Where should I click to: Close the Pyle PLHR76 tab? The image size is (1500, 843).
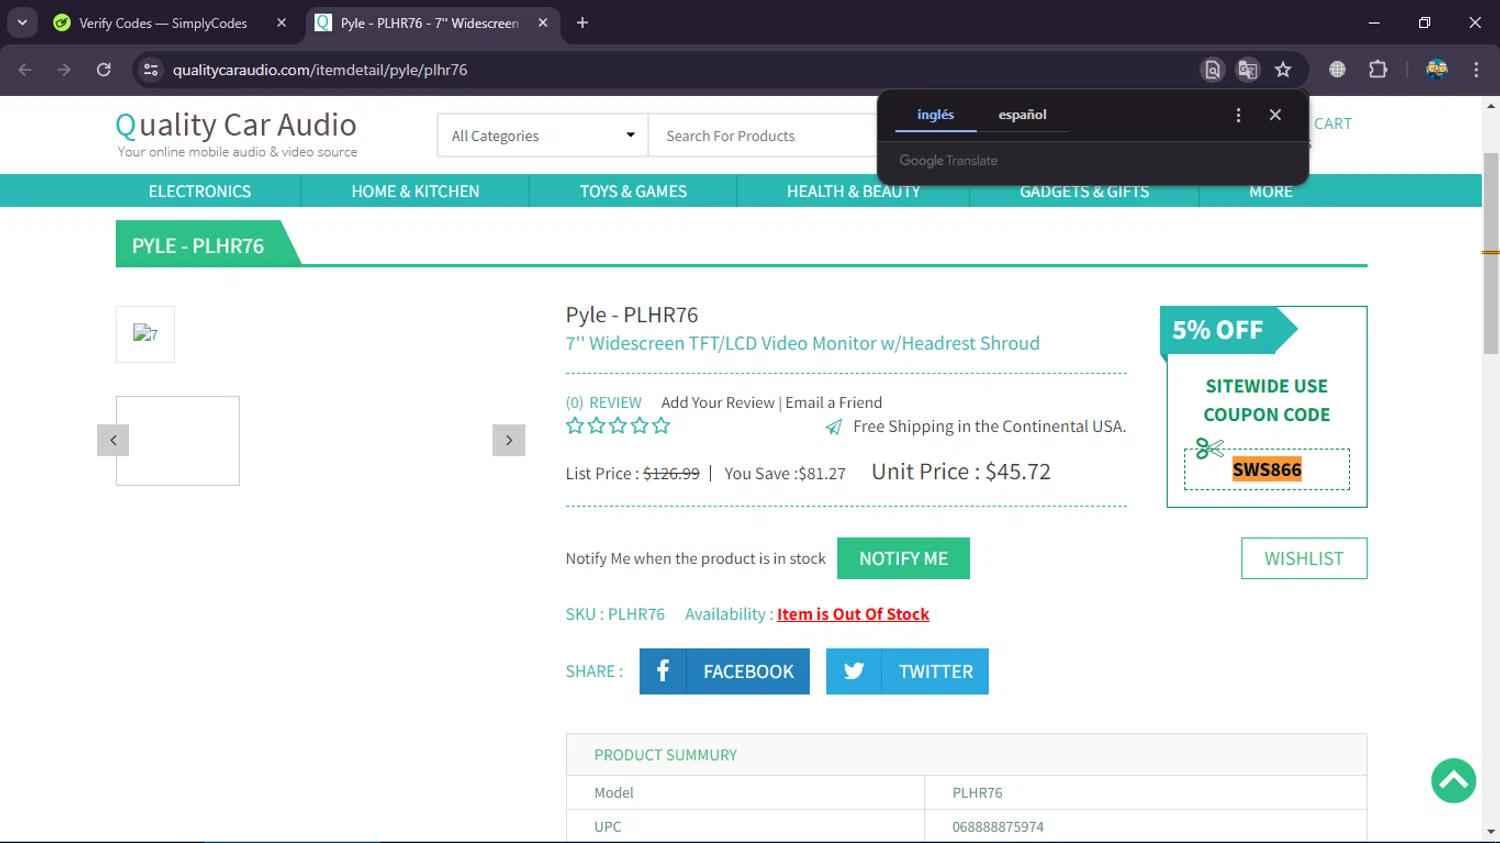coord(543,23)
